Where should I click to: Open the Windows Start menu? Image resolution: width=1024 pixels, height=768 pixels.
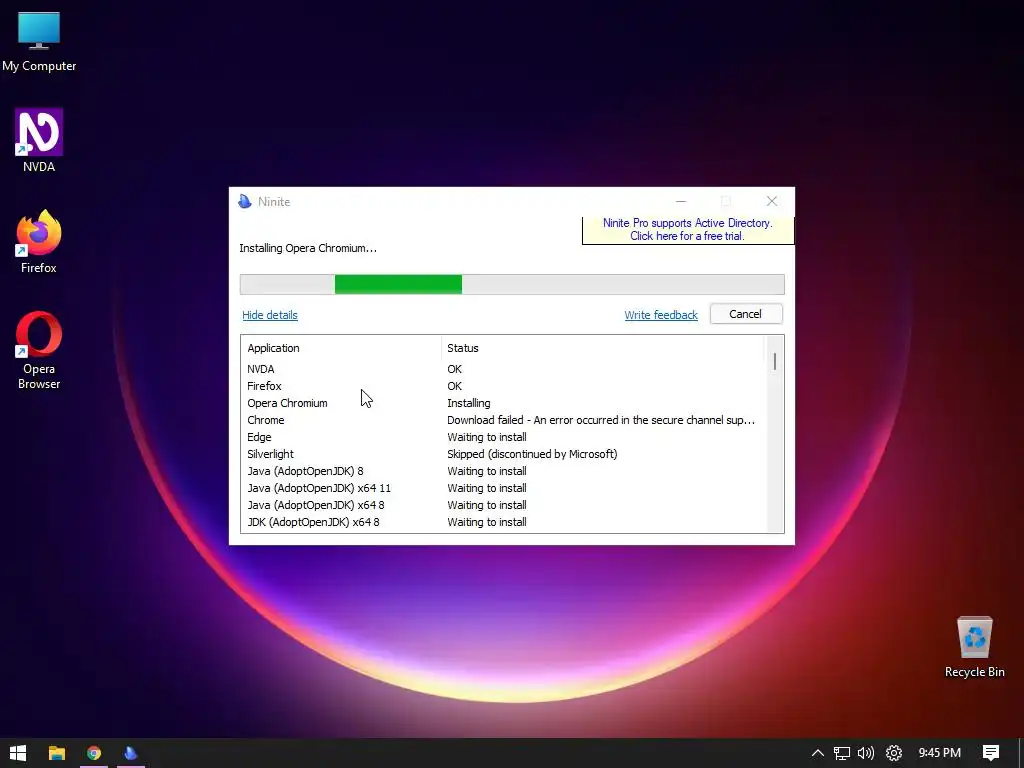click(x=18, y=753)
